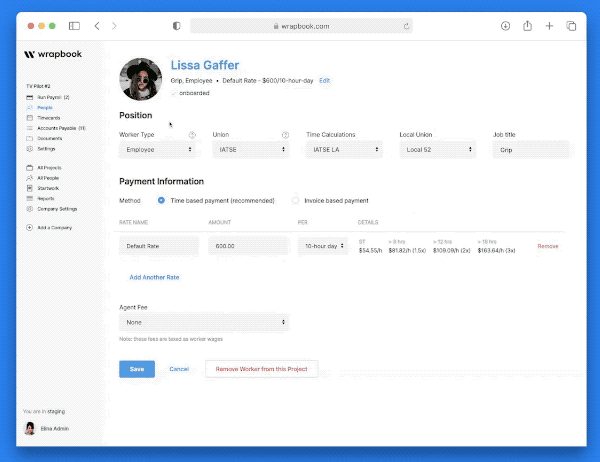Click the Elina Admin user name
Screen dimensions: 600x462
[55, 429]
